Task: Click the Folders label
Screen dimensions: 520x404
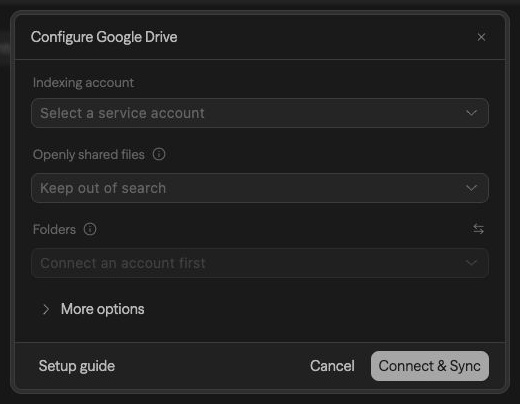Action: (x=54, y=229)
